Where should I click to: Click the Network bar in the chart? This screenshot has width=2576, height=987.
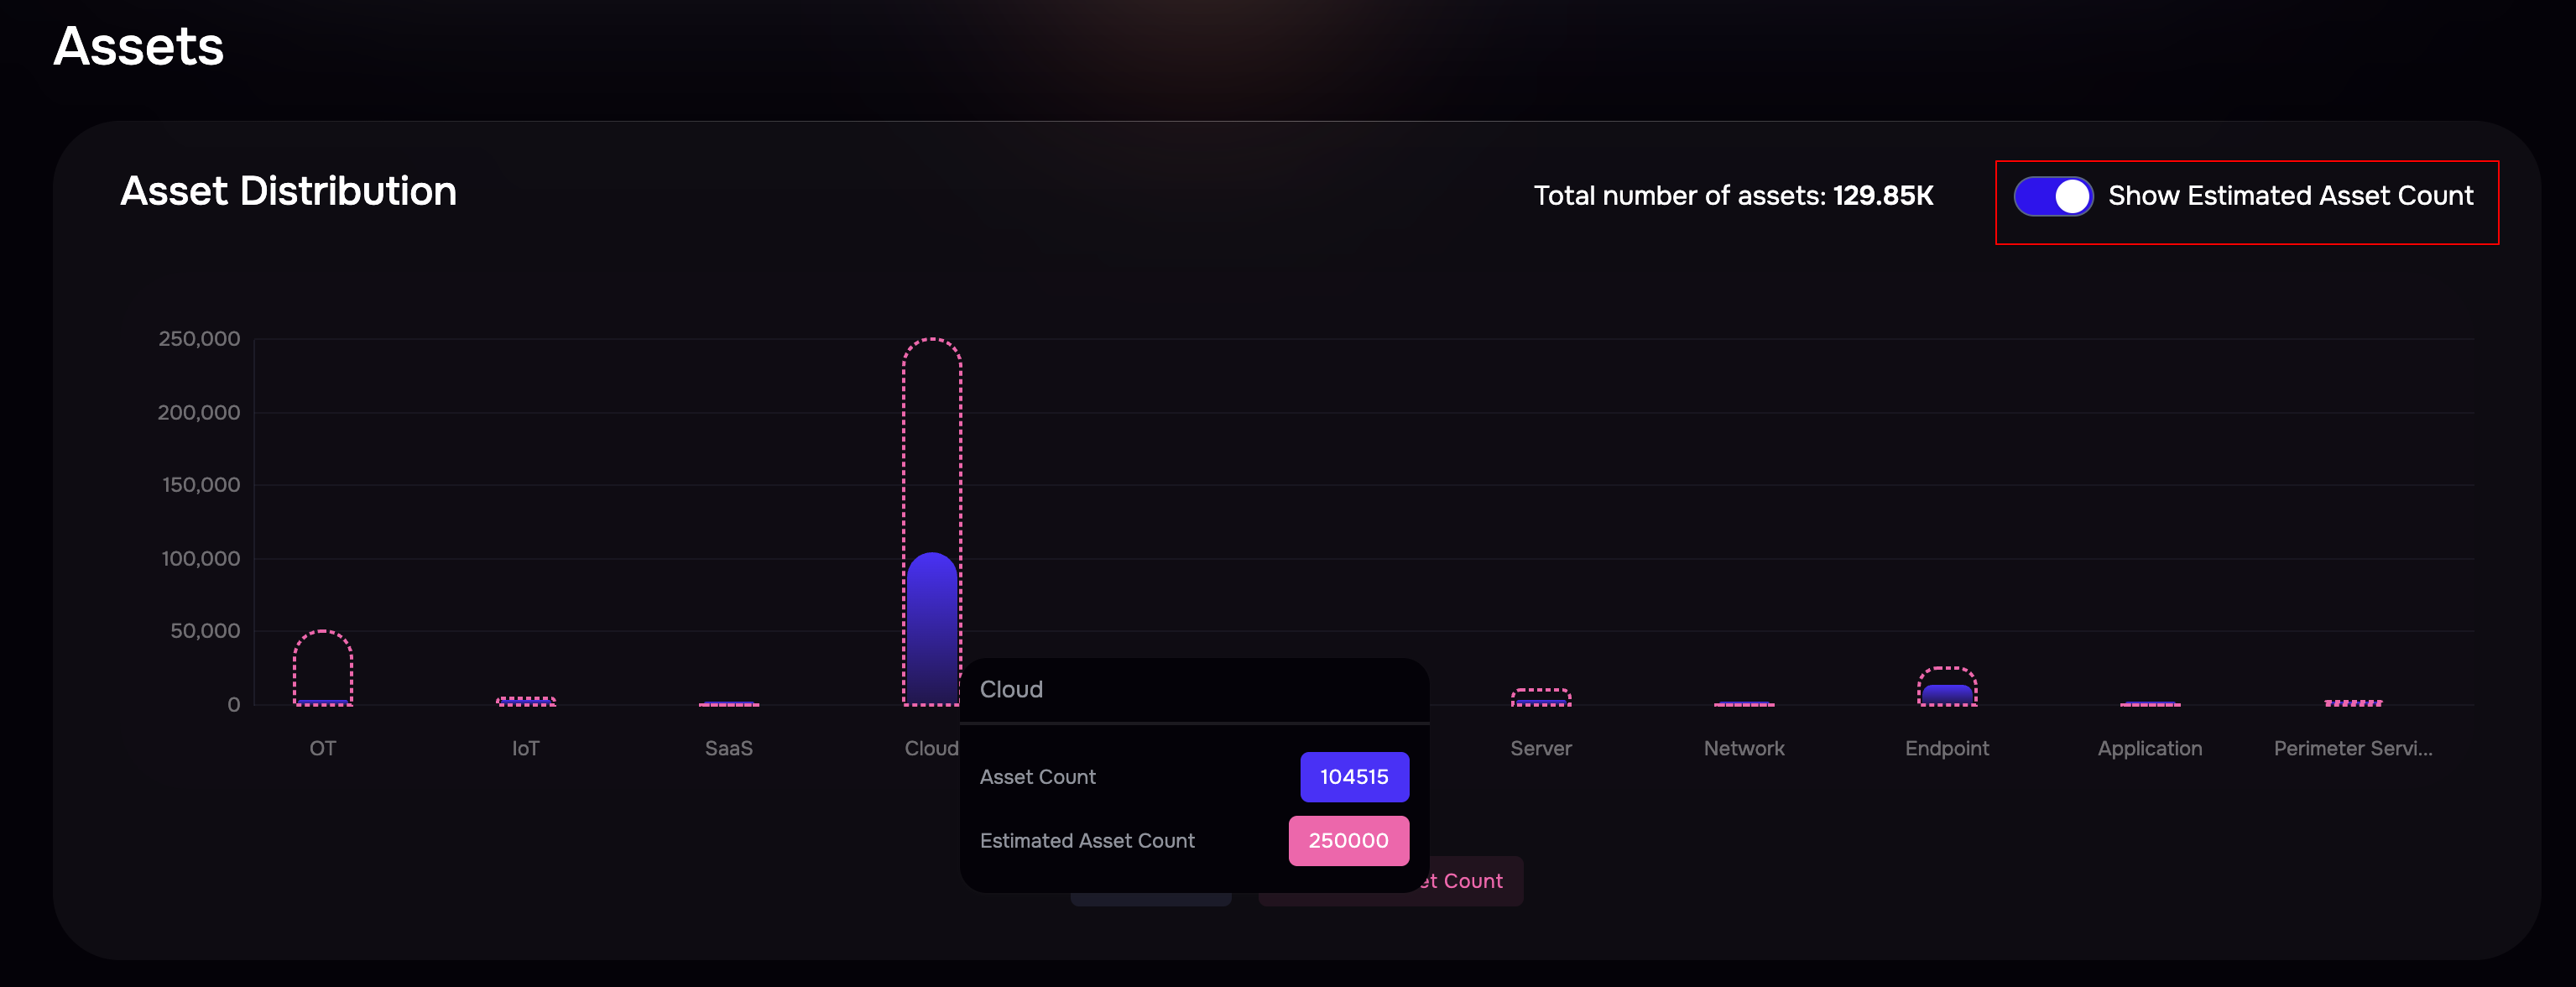(x=1743, y=703)
